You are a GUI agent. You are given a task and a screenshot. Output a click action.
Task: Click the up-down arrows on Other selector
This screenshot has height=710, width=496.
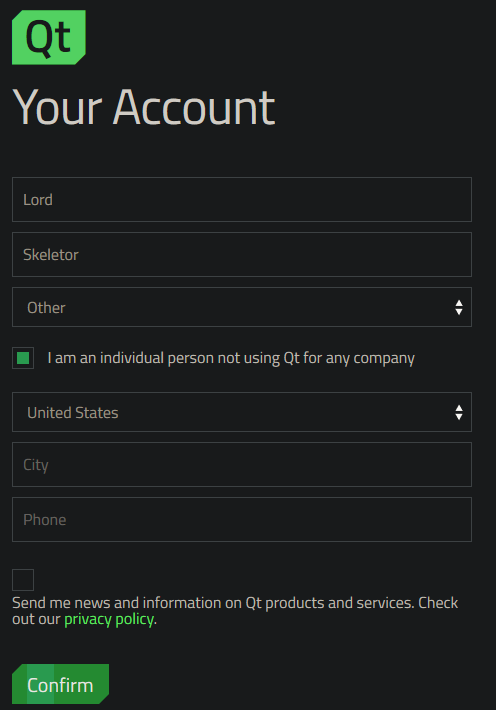(459, 307)
